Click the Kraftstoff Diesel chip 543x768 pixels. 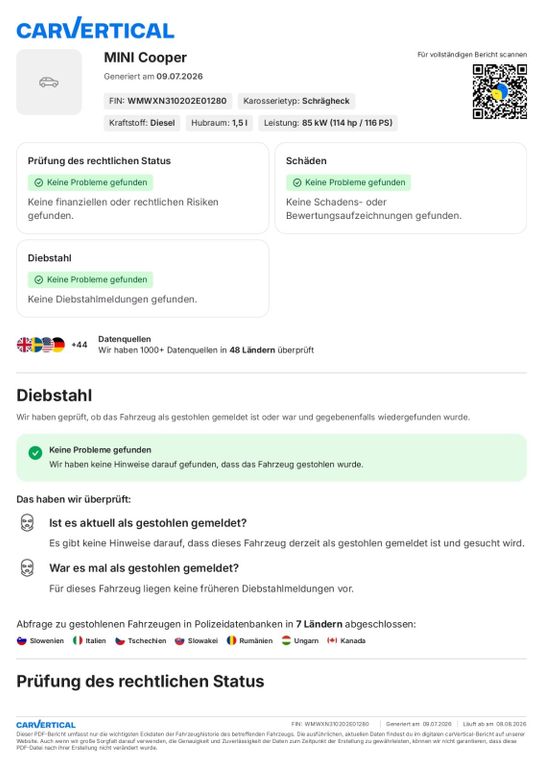(142, 123)
